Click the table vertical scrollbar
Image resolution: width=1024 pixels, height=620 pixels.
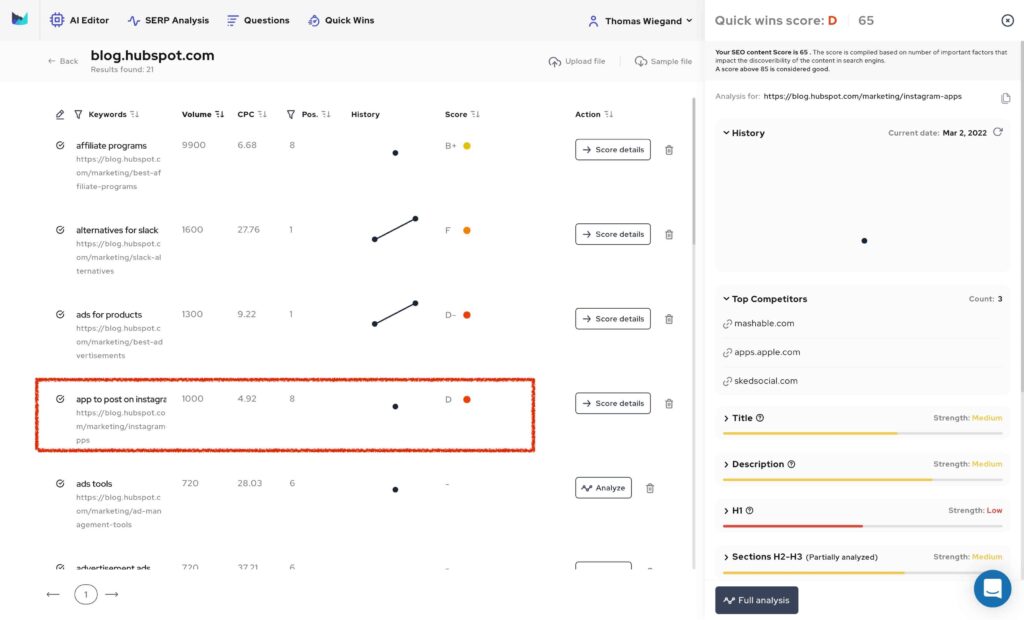tap(693, 170)
